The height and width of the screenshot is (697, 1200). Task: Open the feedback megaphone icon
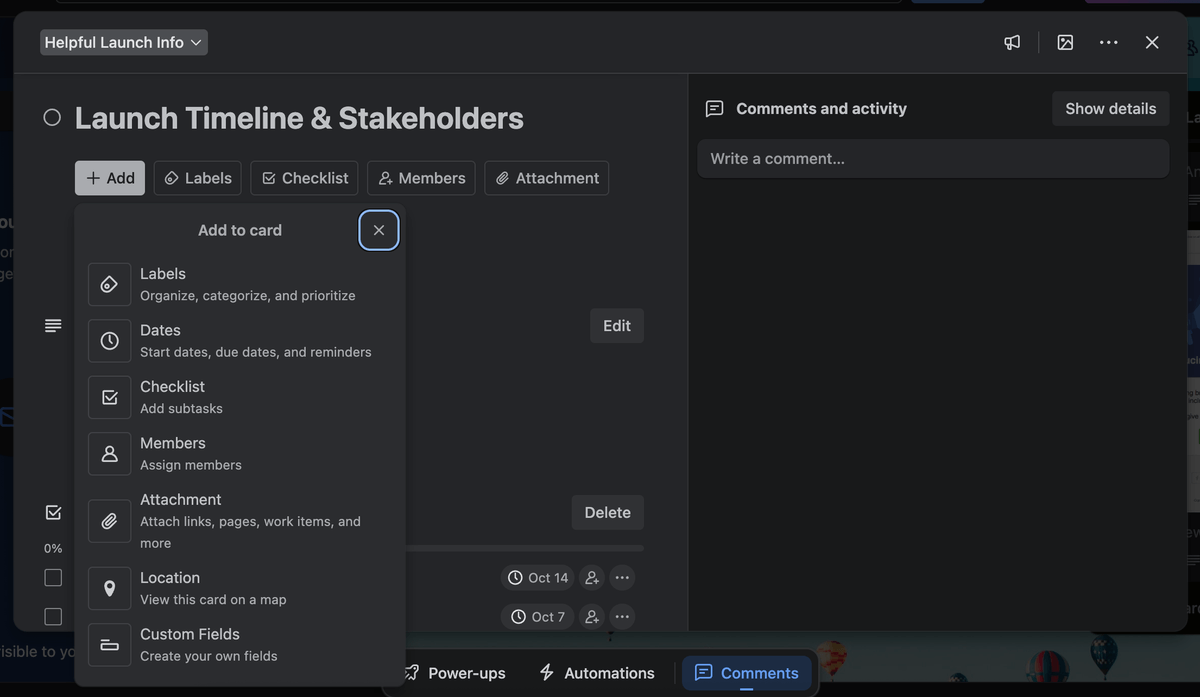pyautogui.click(x=1011, y=42)
